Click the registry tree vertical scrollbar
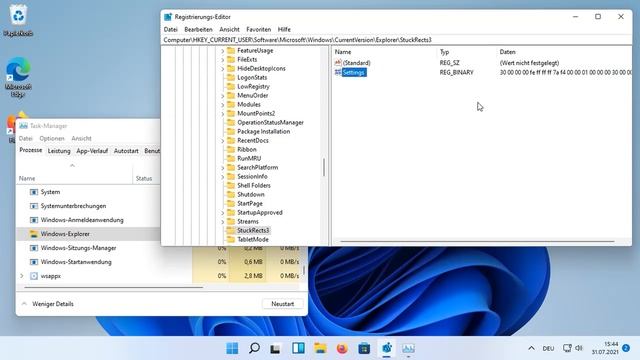This screenshot has width=640, height=360. point(324,167)
